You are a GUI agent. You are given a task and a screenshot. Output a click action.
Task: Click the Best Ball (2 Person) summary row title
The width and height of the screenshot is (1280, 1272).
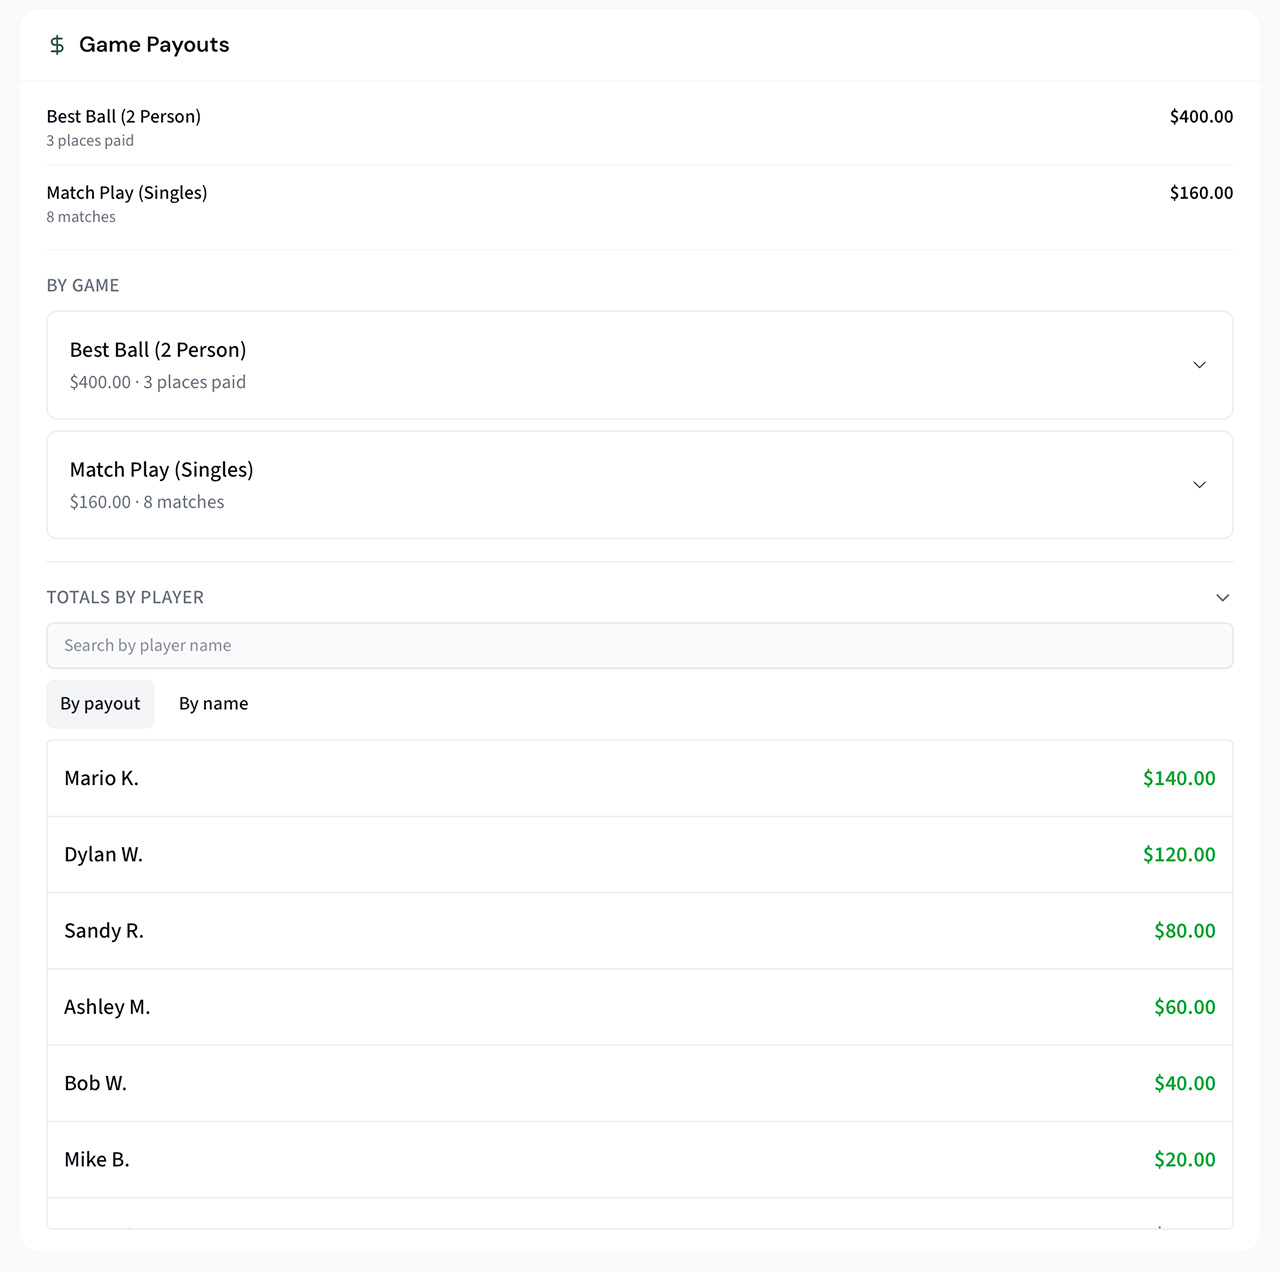click(124, 116)
